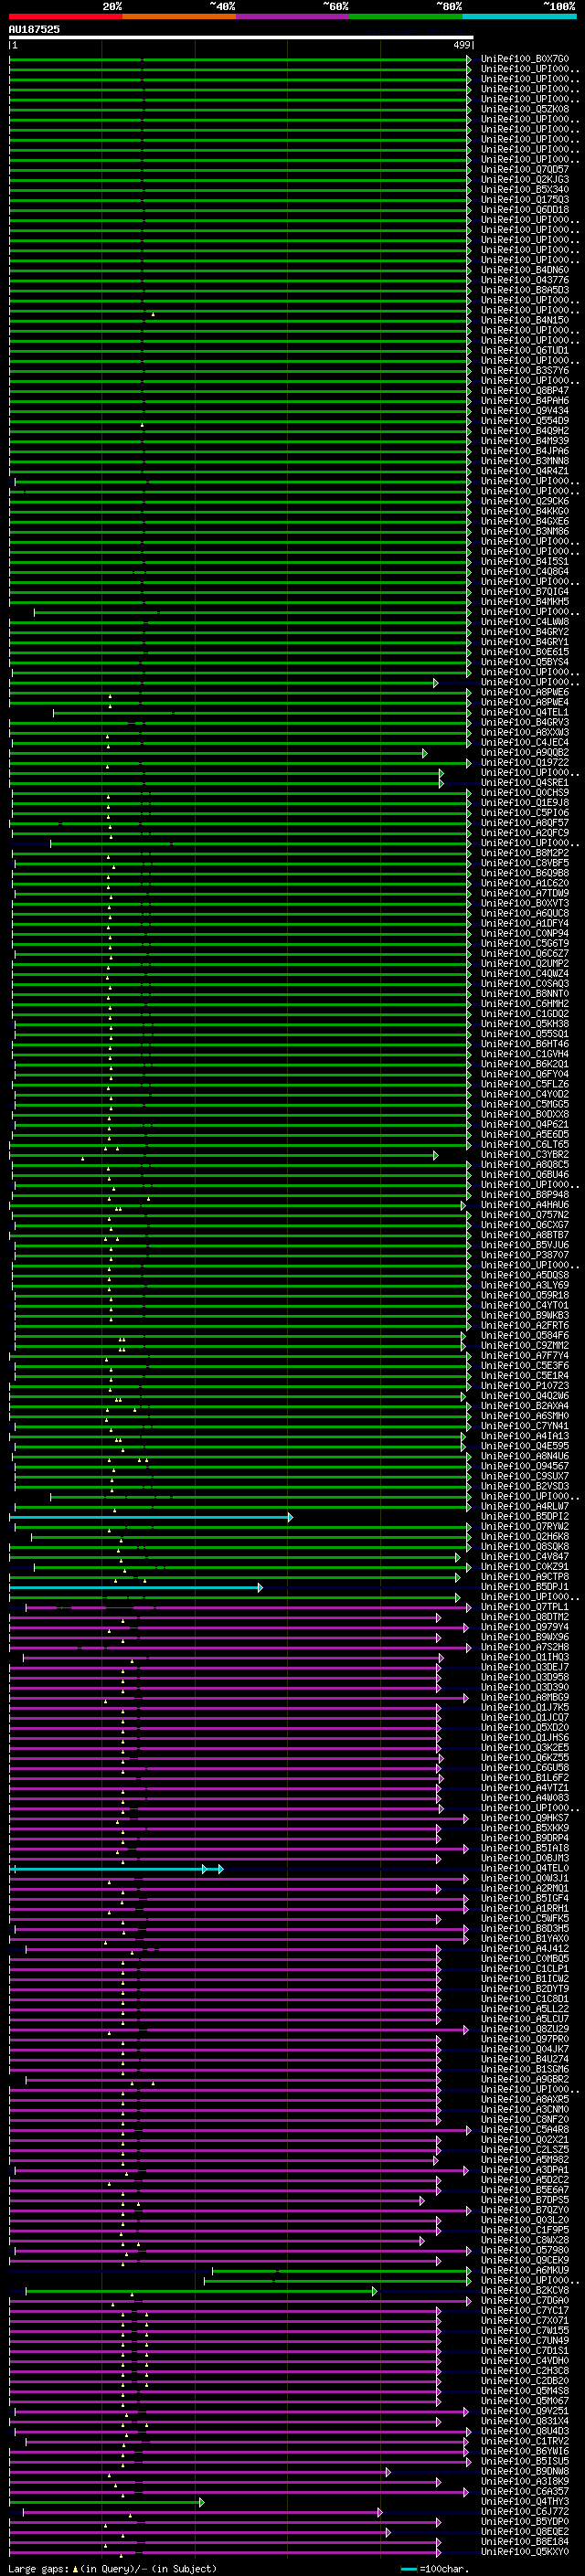
Task: Select hit label UniRef100_B8A5D3
Action: point(525,290)
